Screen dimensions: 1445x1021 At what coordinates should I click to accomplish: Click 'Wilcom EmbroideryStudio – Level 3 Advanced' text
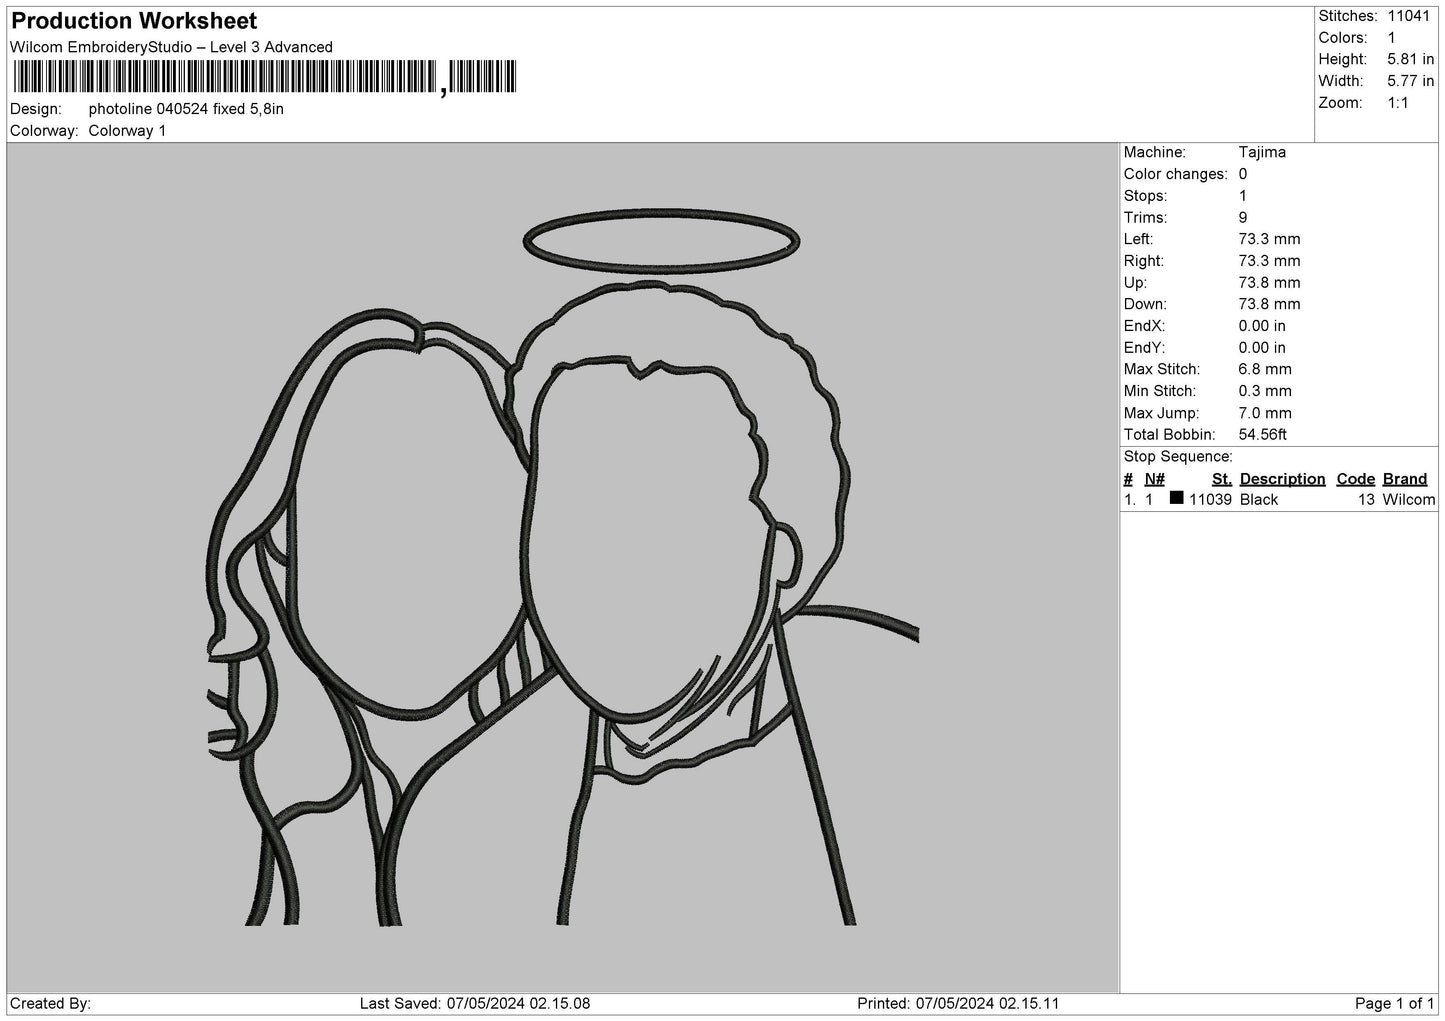point(171,47)
